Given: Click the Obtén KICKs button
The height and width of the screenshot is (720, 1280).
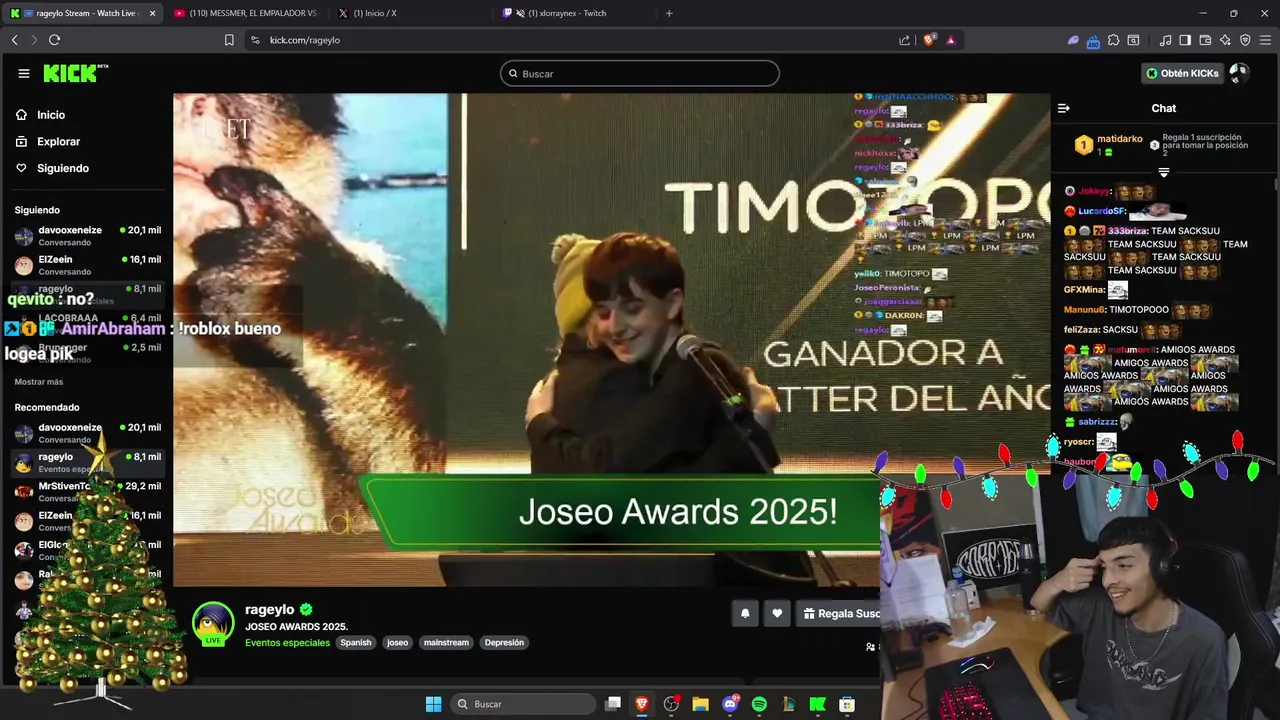Looking at the screenshot, I should pos(1183,73).
